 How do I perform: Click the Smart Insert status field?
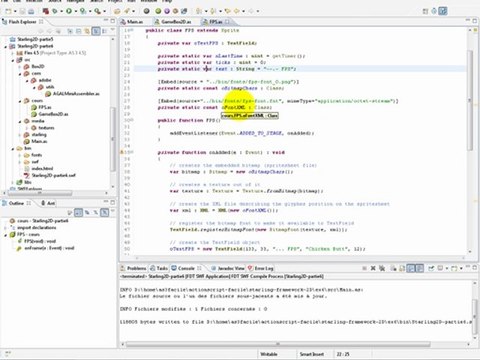tap(312, 354)
